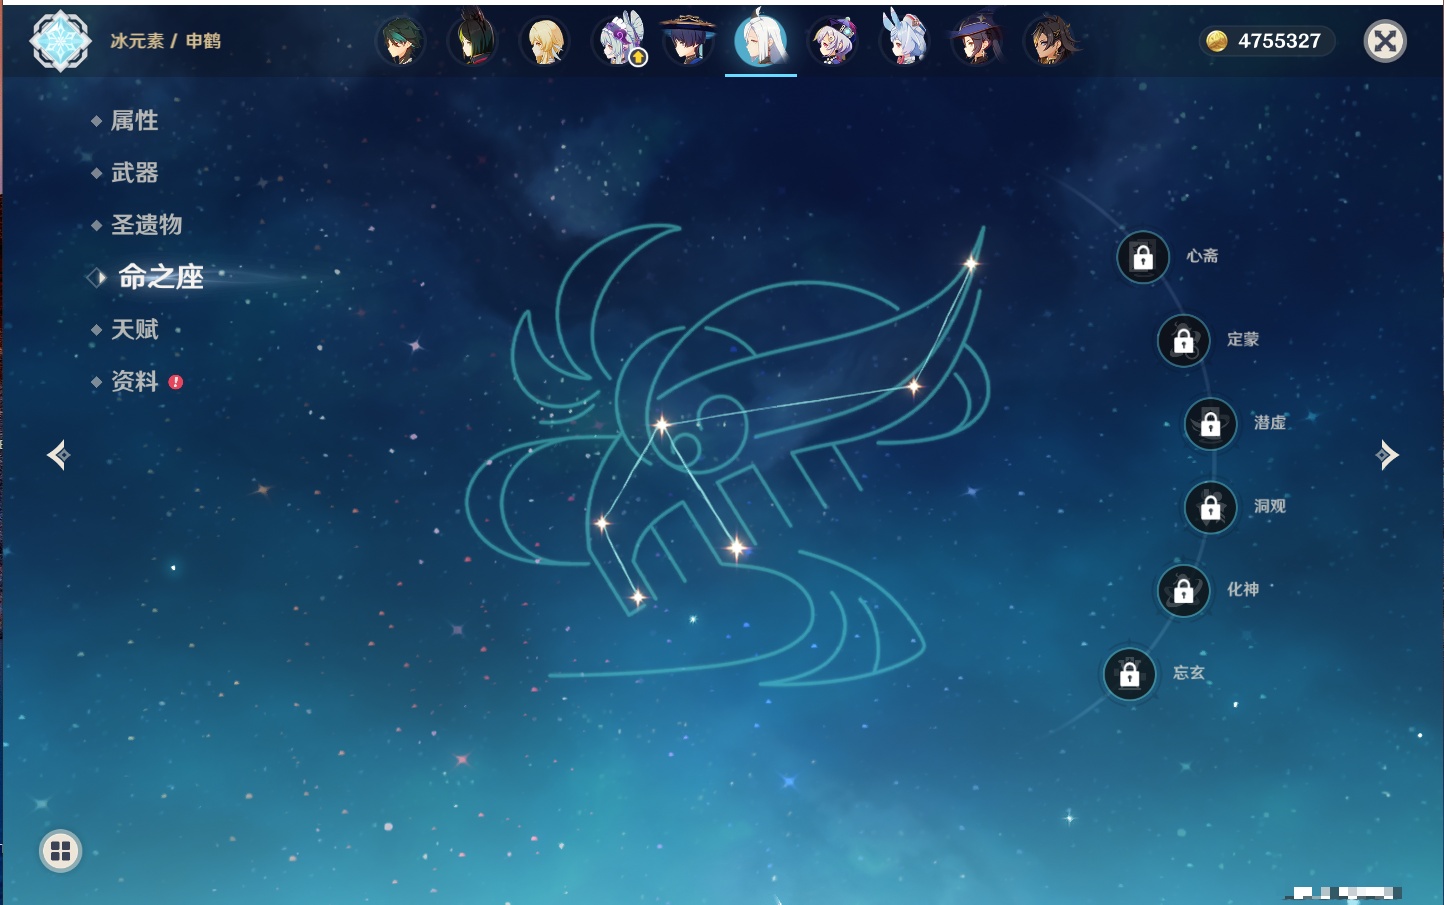Open the locked 忘玄 constellation node
Screen dimensions: 1444x905
point(1130,675)
